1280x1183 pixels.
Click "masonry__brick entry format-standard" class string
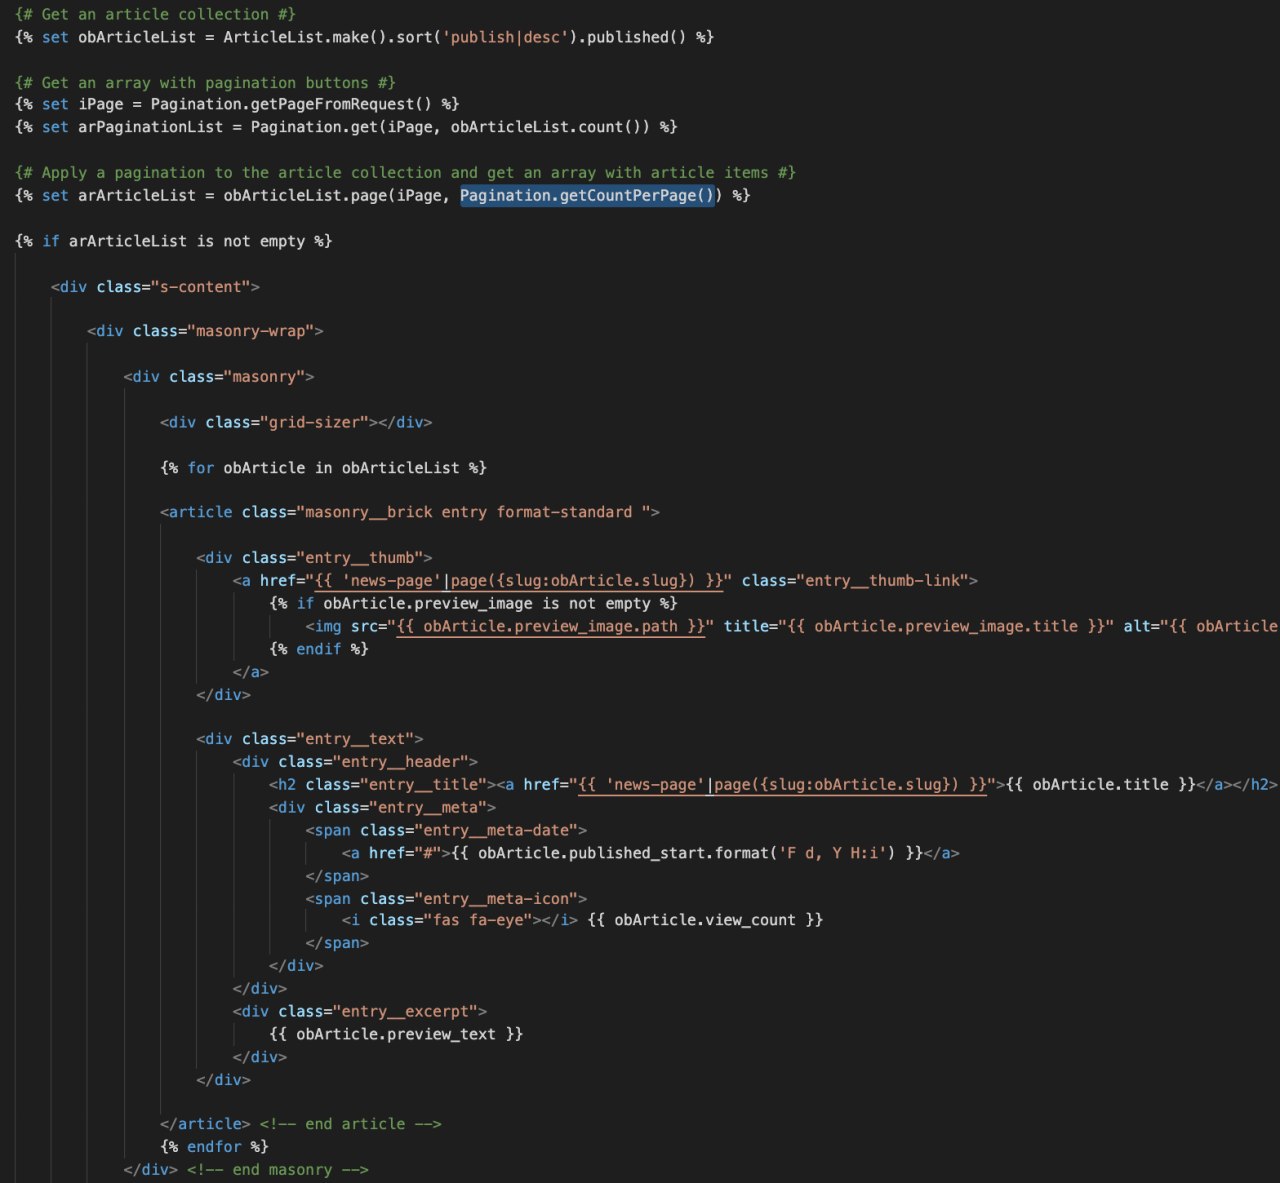pyautogui.click(x=478, y=512)
